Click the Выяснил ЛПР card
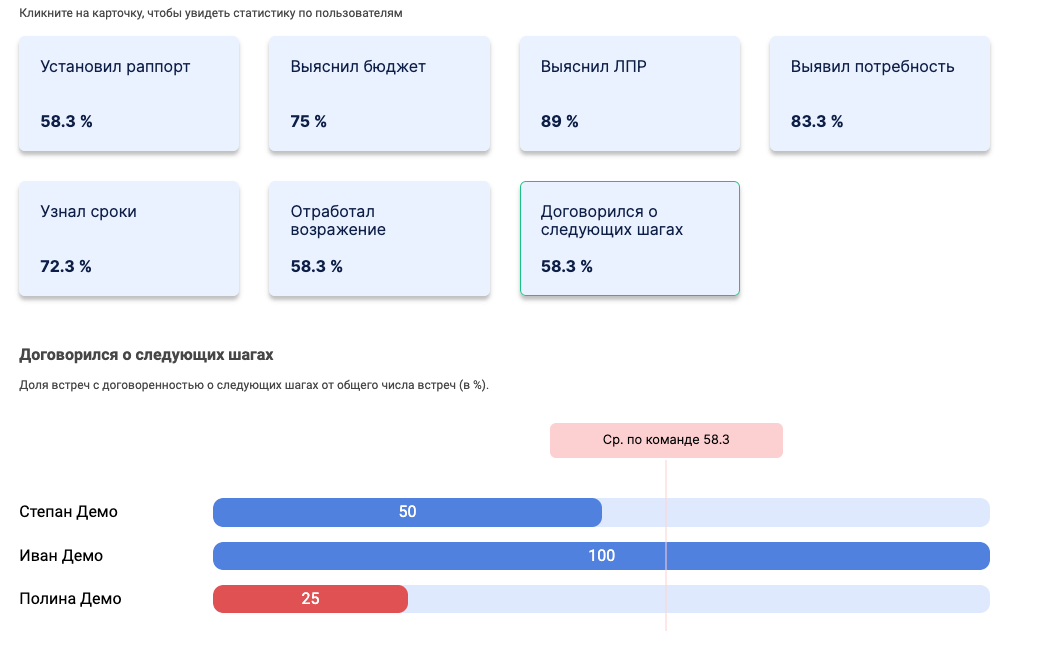Screen dimensions: 1043x659 tap(630, 94)
